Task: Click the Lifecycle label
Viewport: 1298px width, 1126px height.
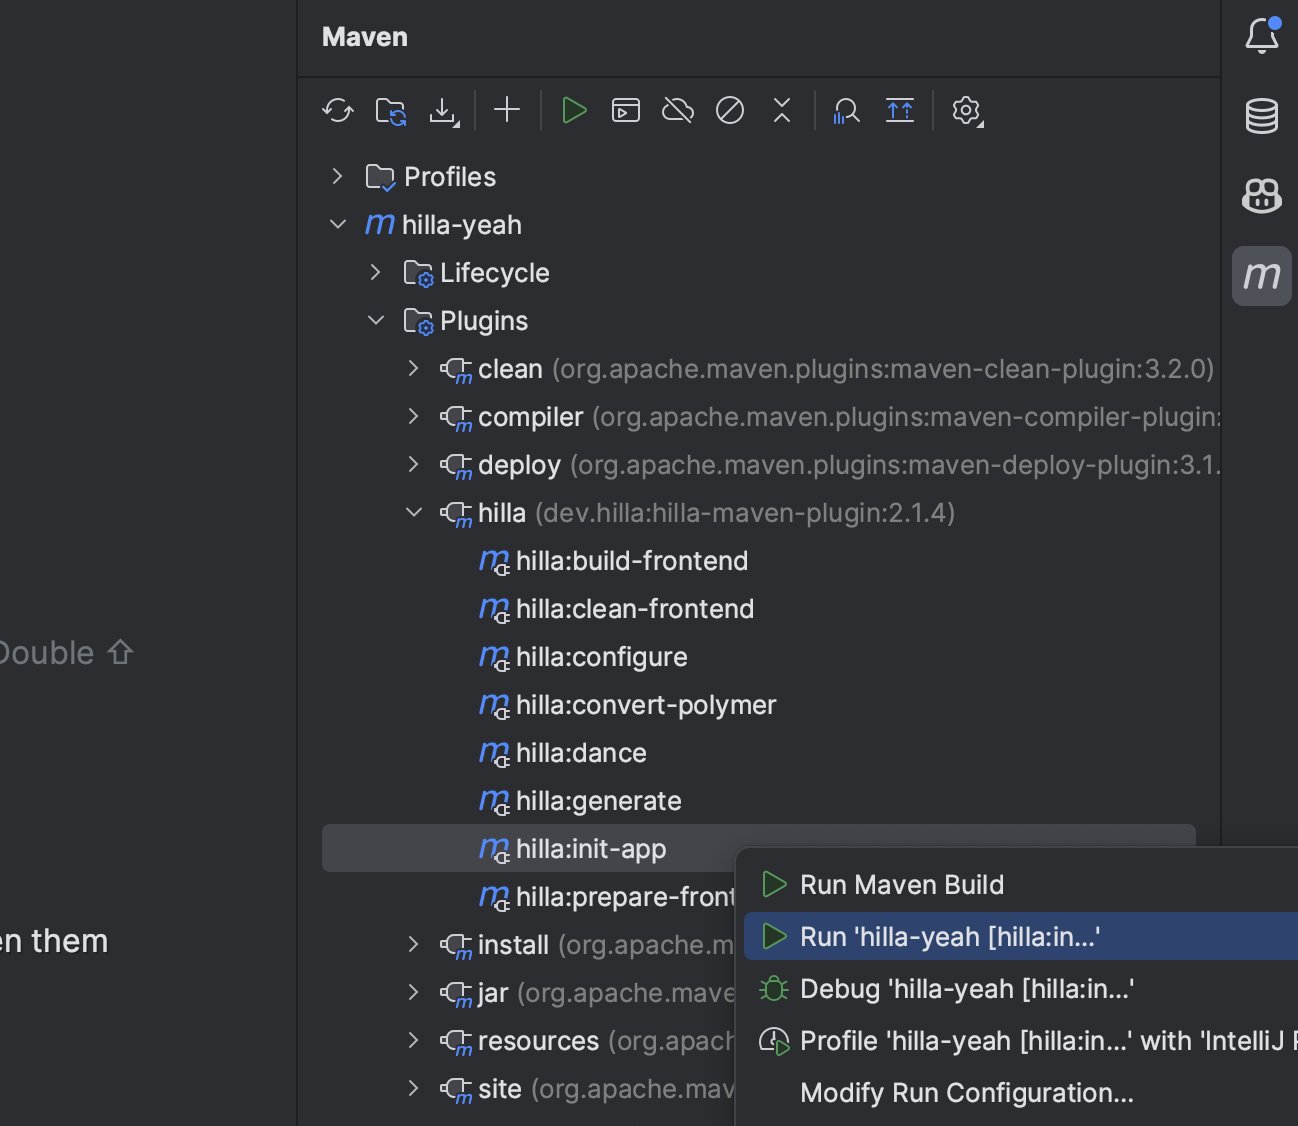Action: pos(495,273)
